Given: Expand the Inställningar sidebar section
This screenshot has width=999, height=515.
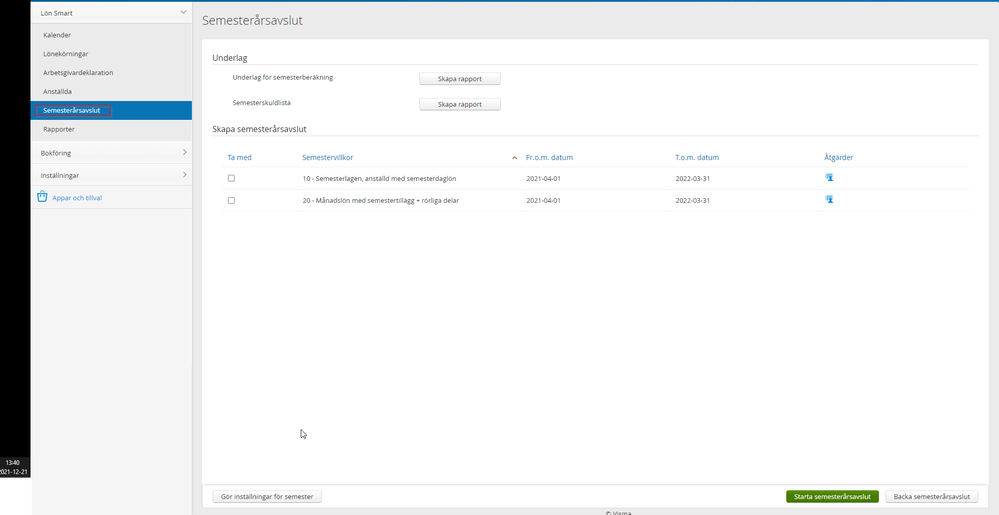Looking at the screenshot, I should pos(184,175).
